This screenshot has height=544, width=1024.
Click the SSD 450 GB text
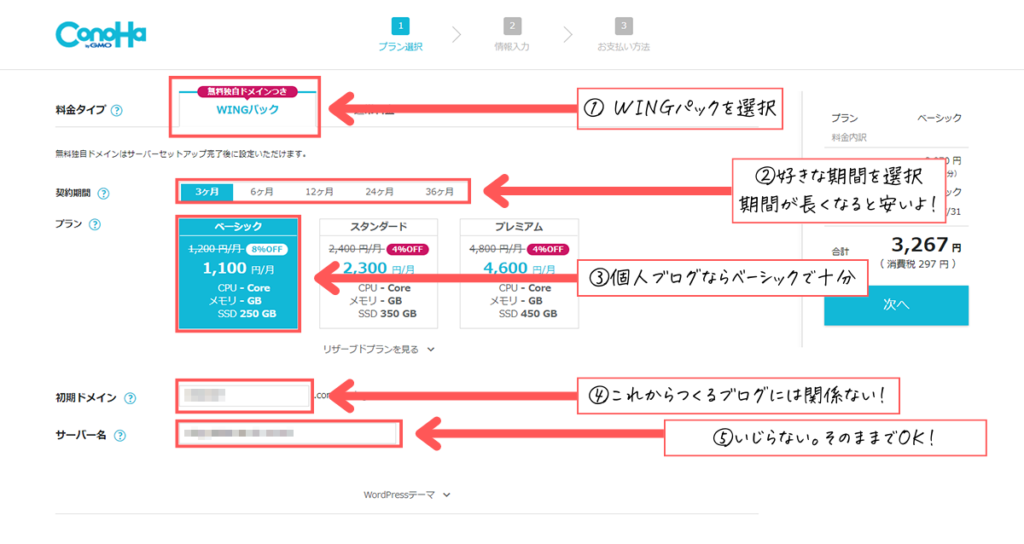click(528, 314)
